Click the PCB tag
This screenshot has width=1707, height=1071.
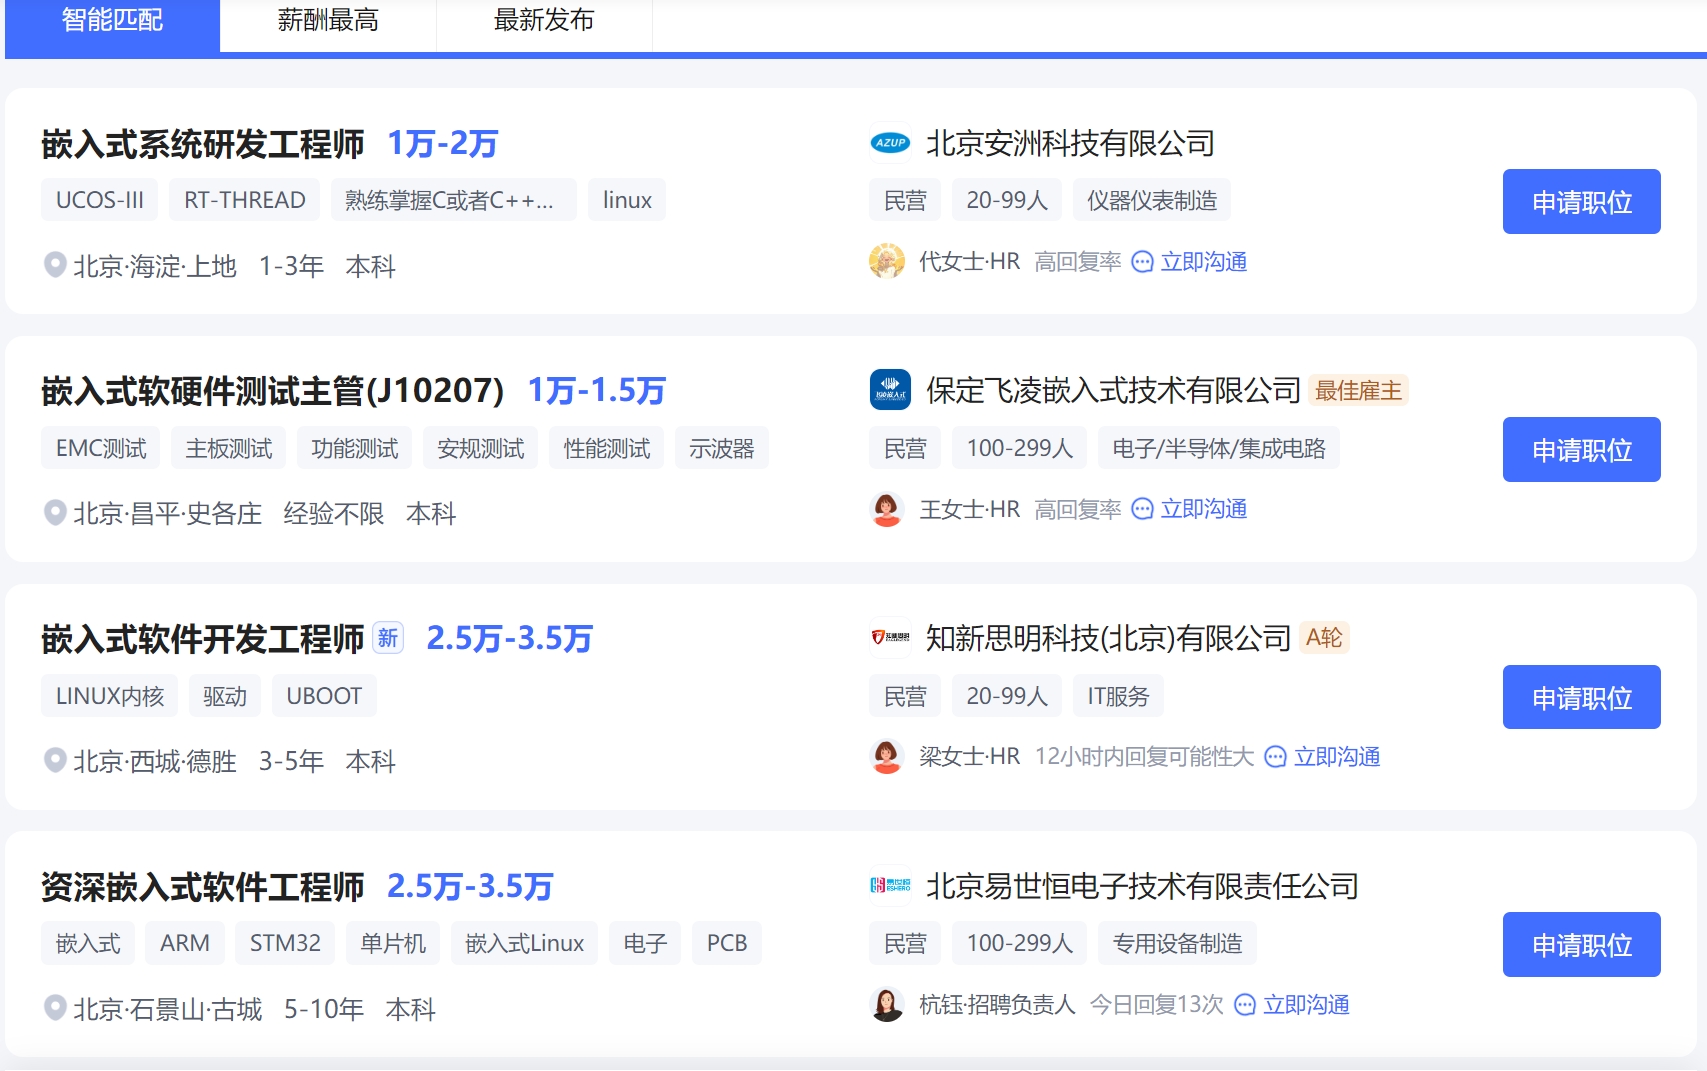727,943
